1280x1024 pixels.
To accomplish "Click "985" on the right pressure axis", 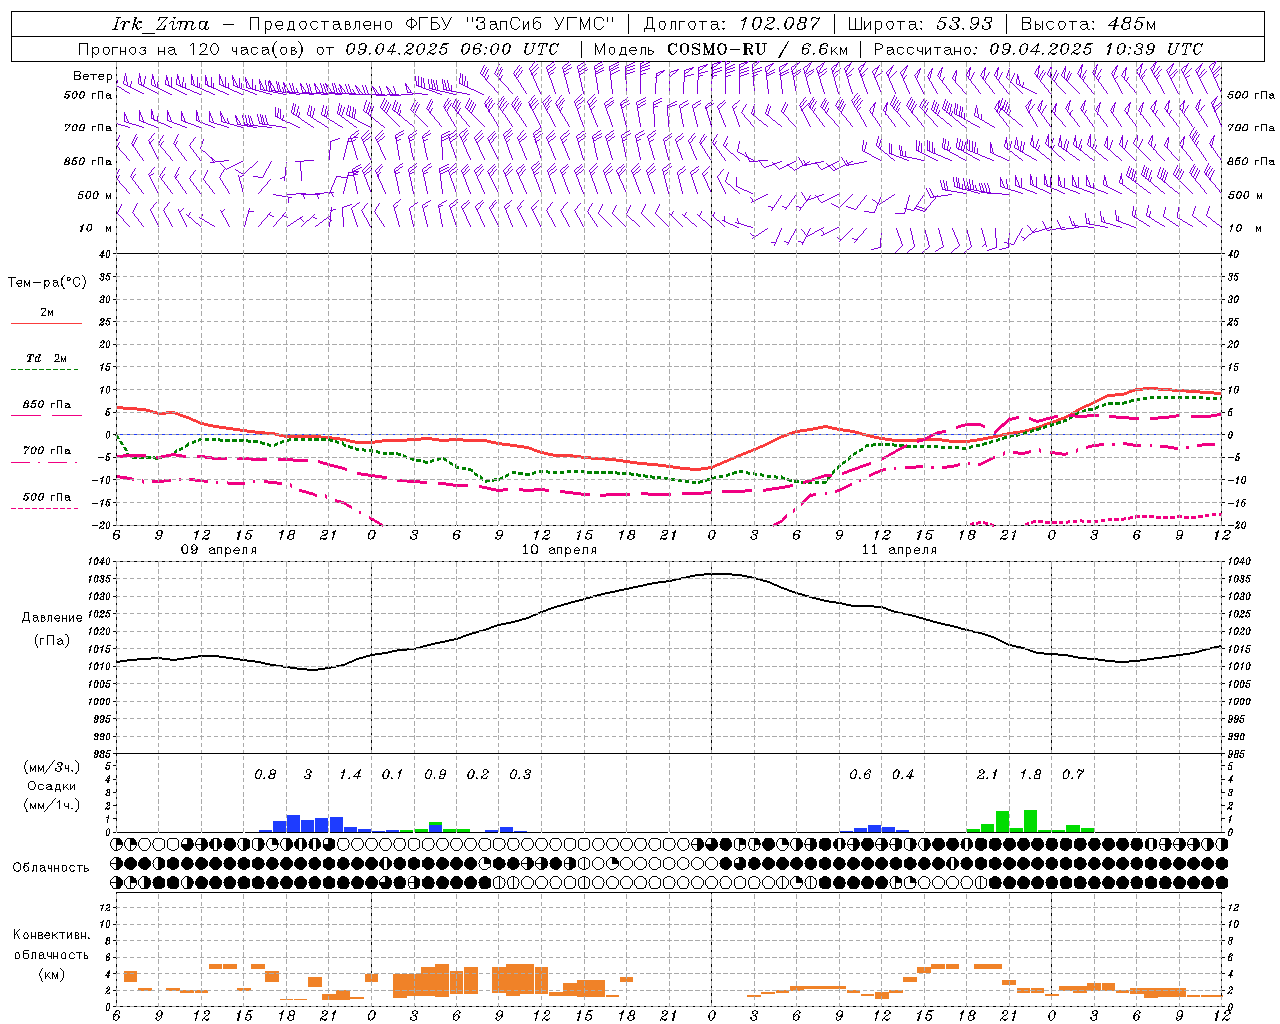I will click(x=1237, y=754).
